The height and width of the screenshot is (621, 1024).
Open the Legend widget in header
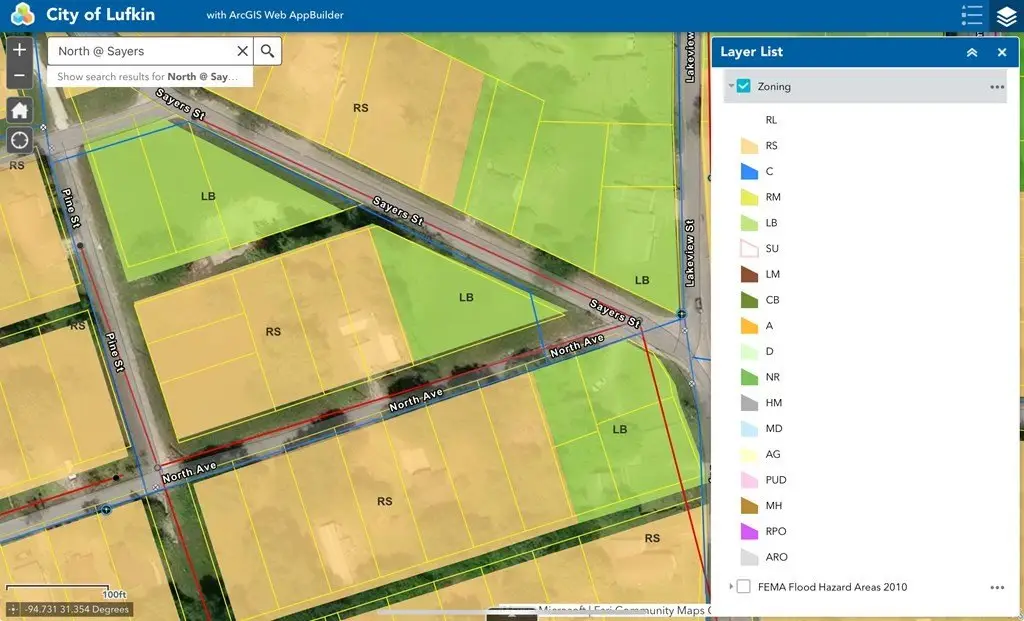click(971, 16)
